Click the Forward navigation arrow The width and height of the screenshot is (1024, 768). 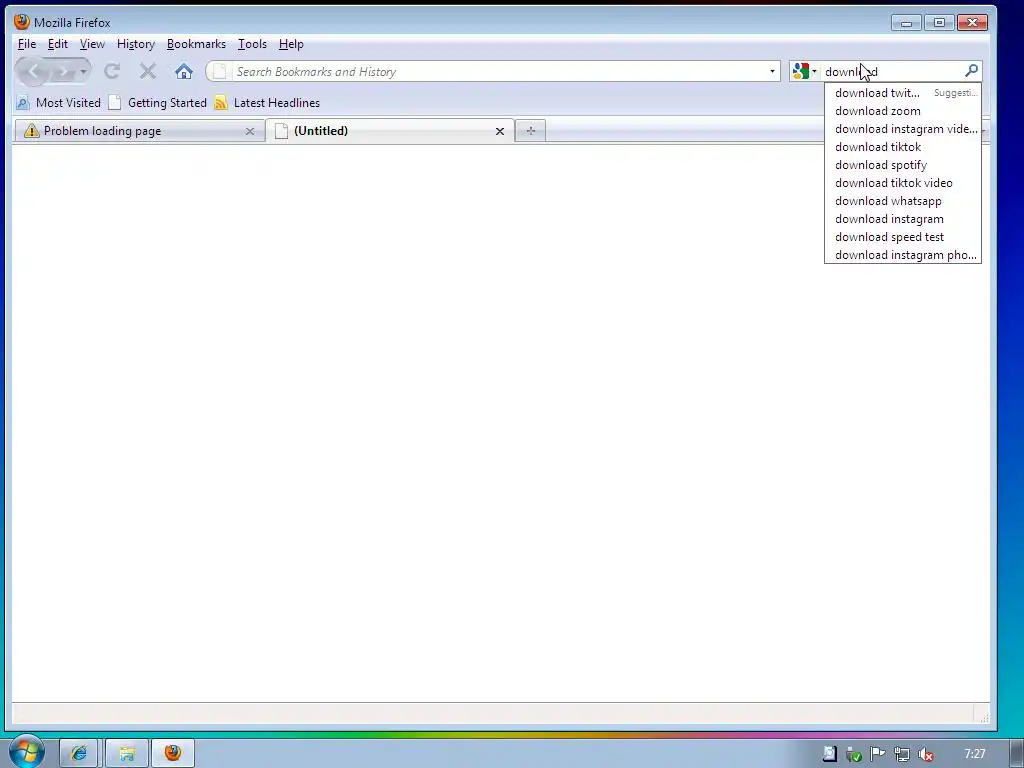64,71
